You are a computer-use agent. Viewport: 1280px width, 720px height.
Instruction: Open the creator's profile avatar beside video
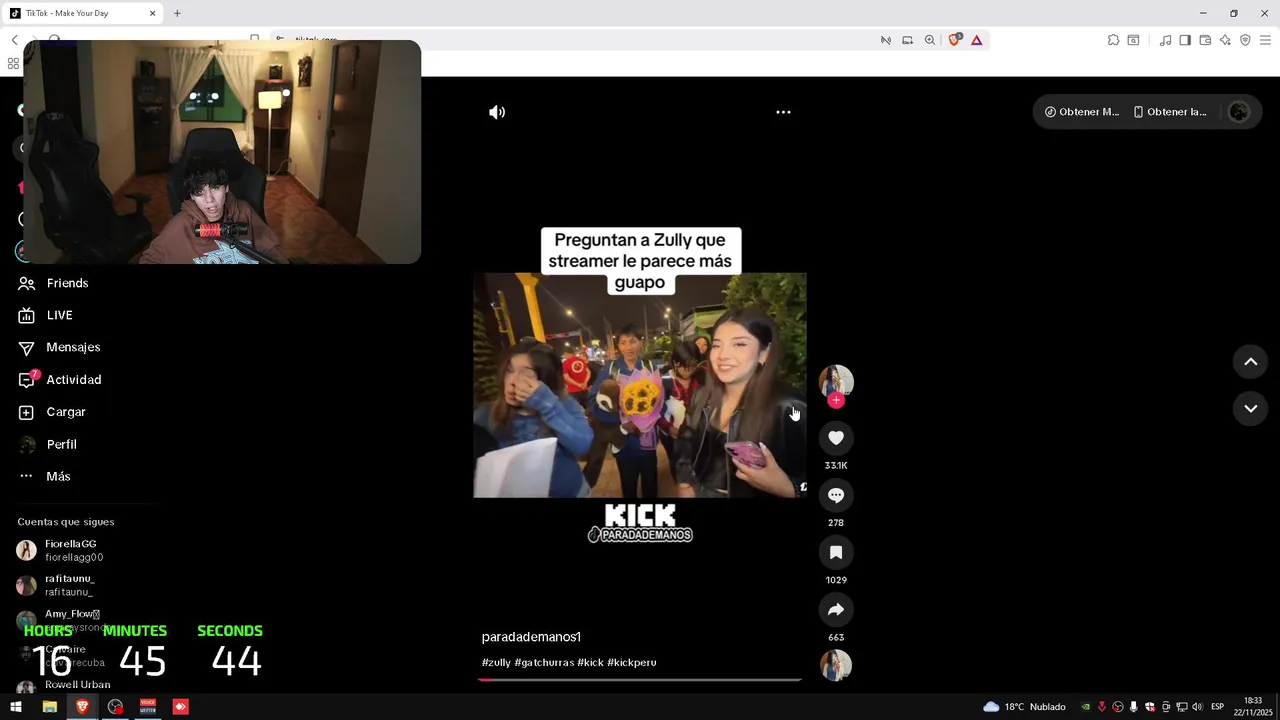(x=836, y=381)
